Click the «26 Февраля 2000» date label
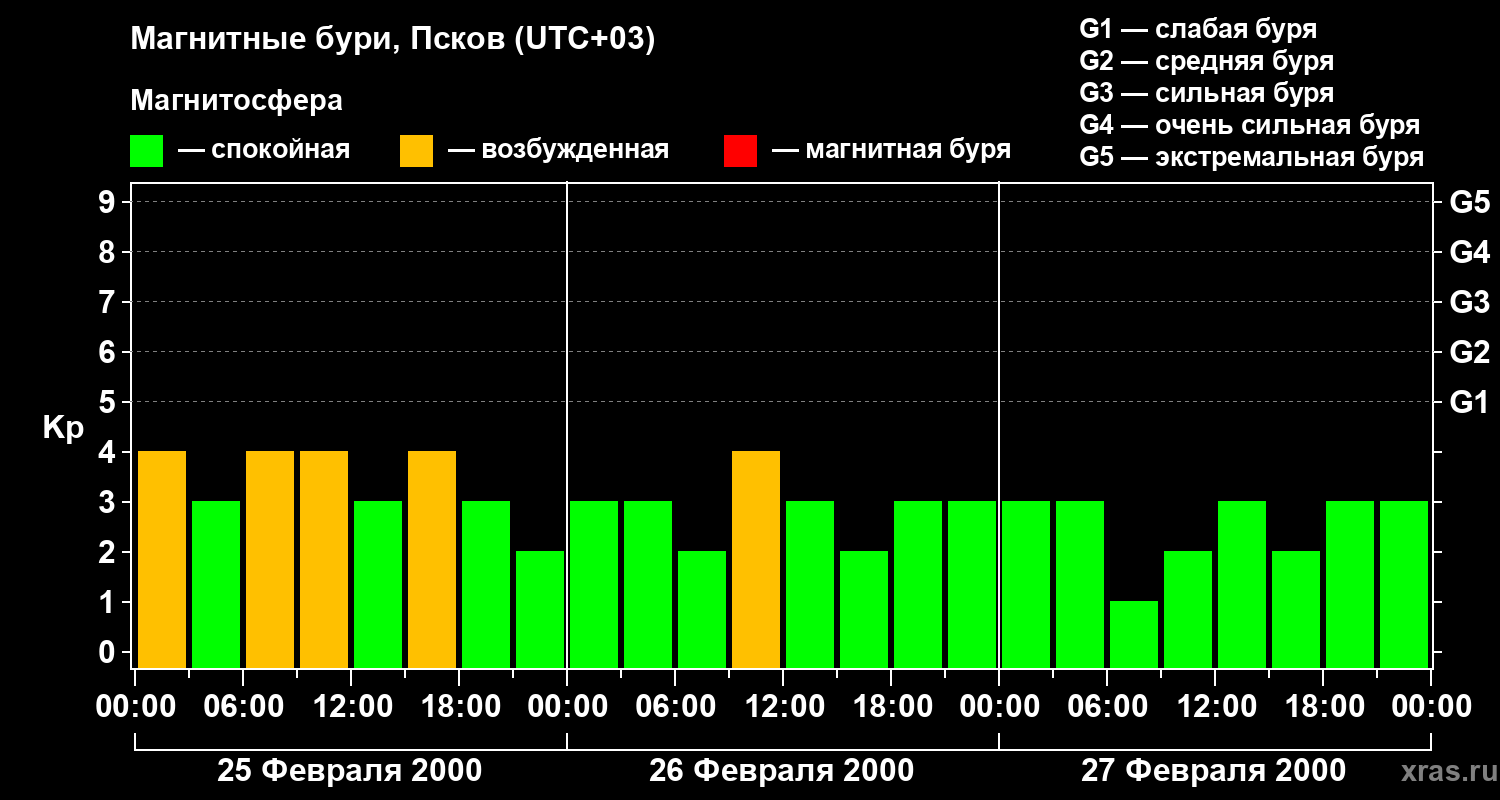1500x800 pixels. pyautogui.click(x=782, y=771)
